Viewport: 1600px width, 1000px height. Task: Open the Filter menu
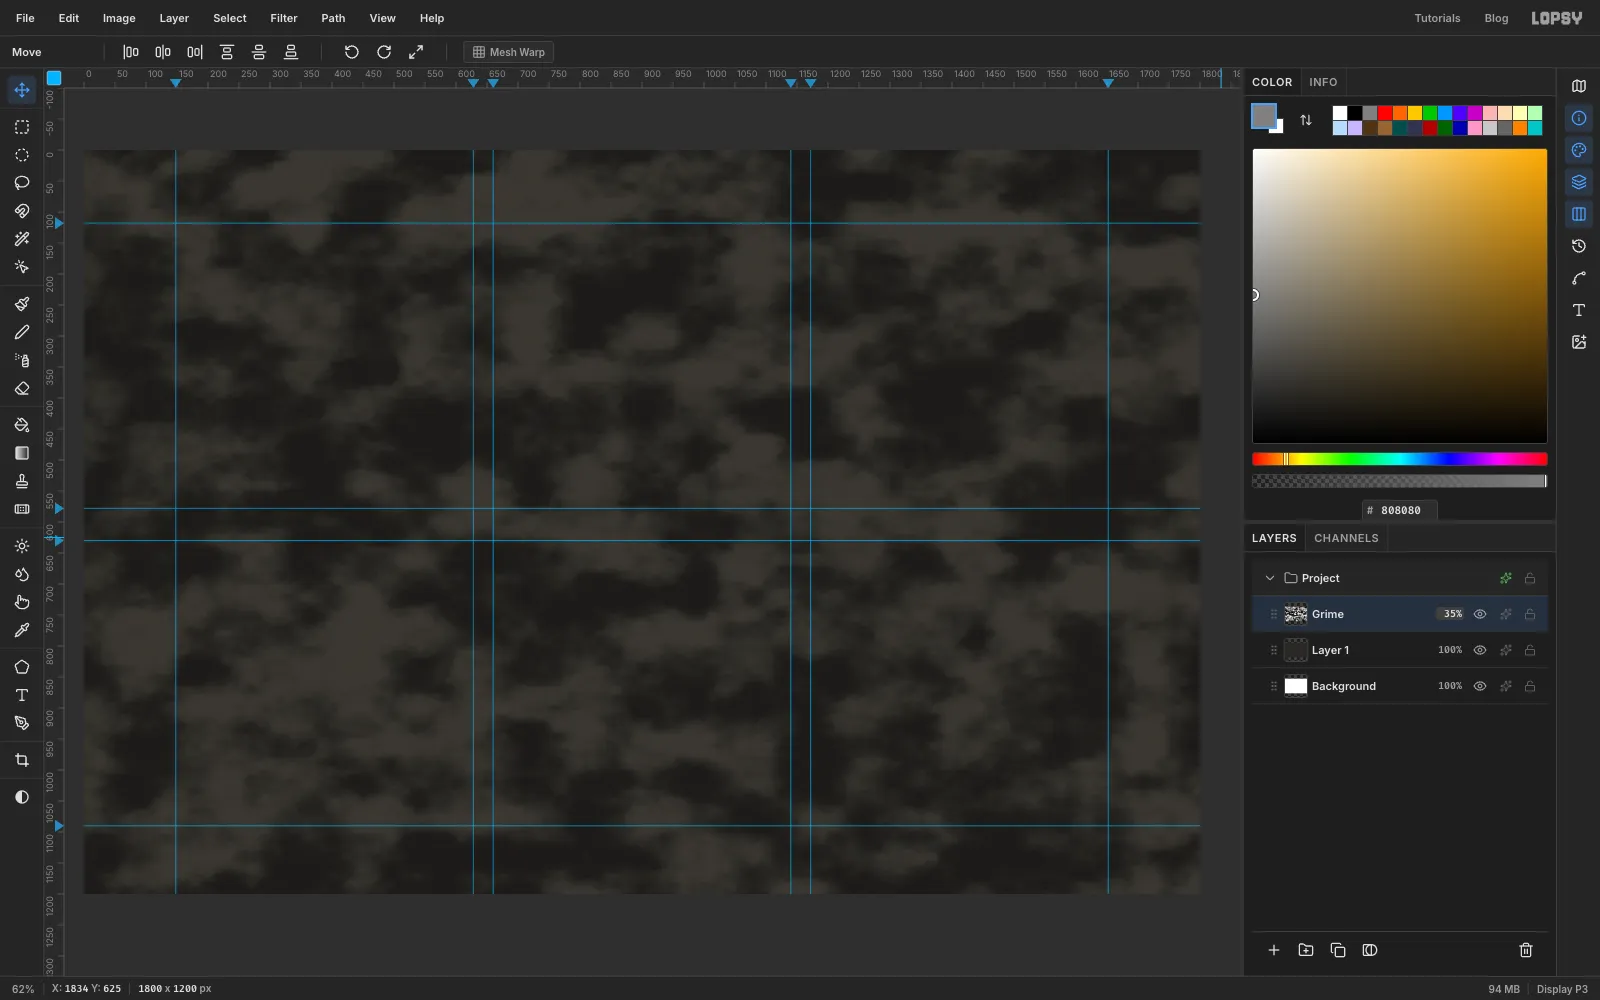point(284,18)
